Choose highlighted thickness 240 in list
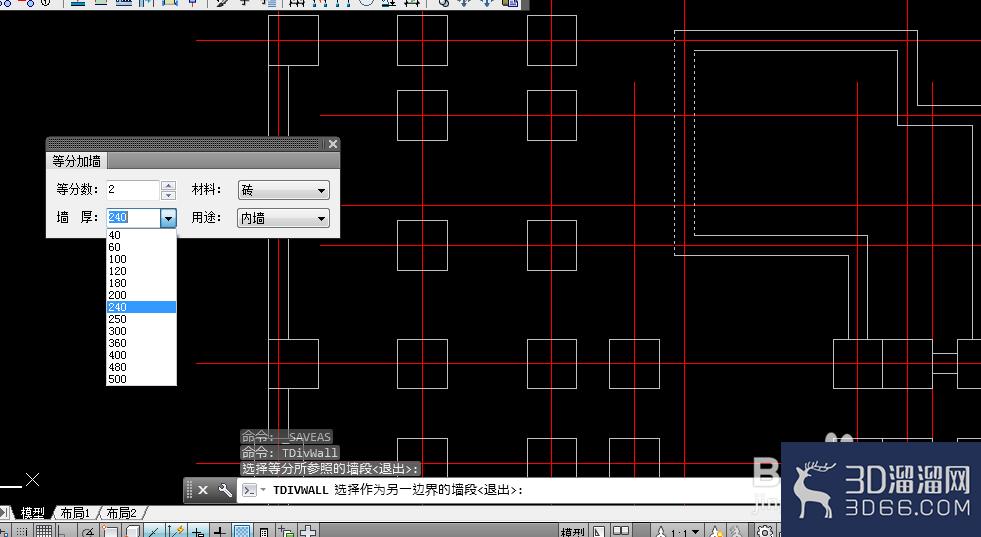The image size is (981, 537). click(x=141, y=307)
